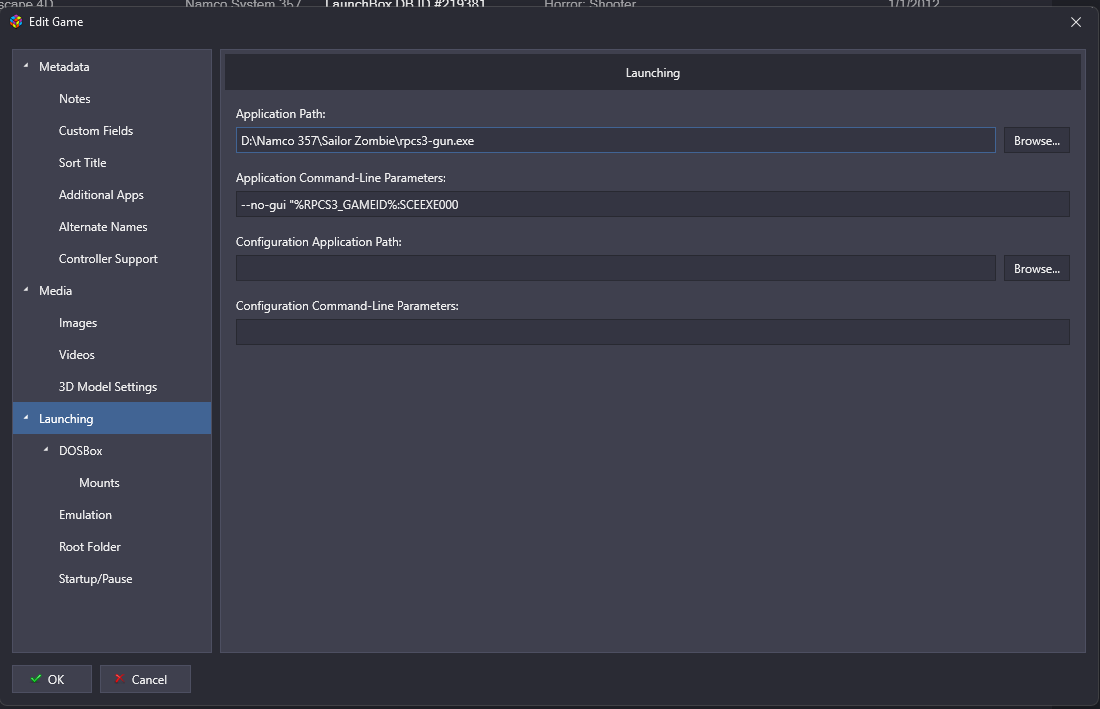Open the Mounts page
Screen dimensions: 1100x709
[x=99, y=482]
